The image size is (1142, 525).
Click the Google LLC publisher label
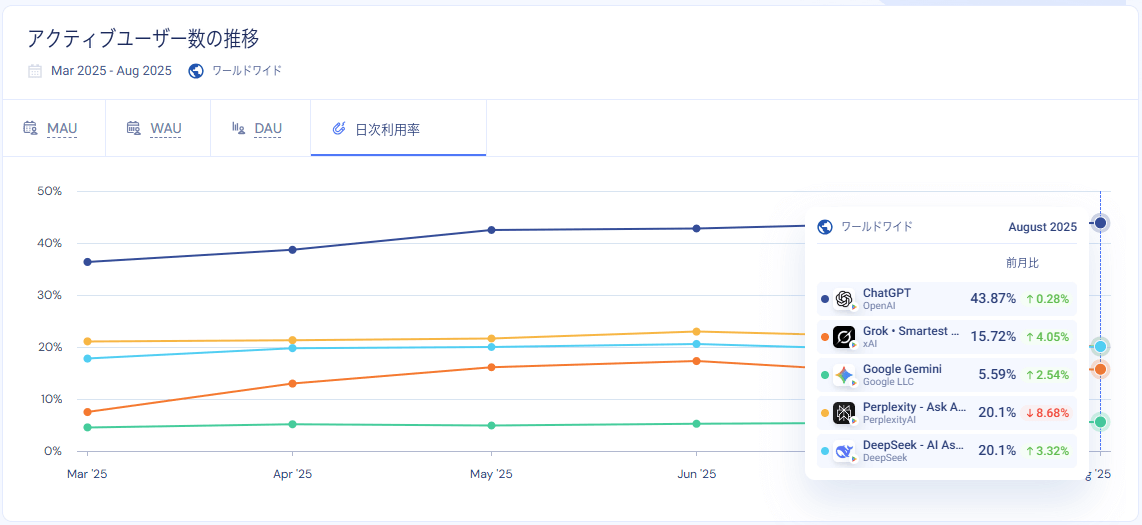click(x=888, y=382)
